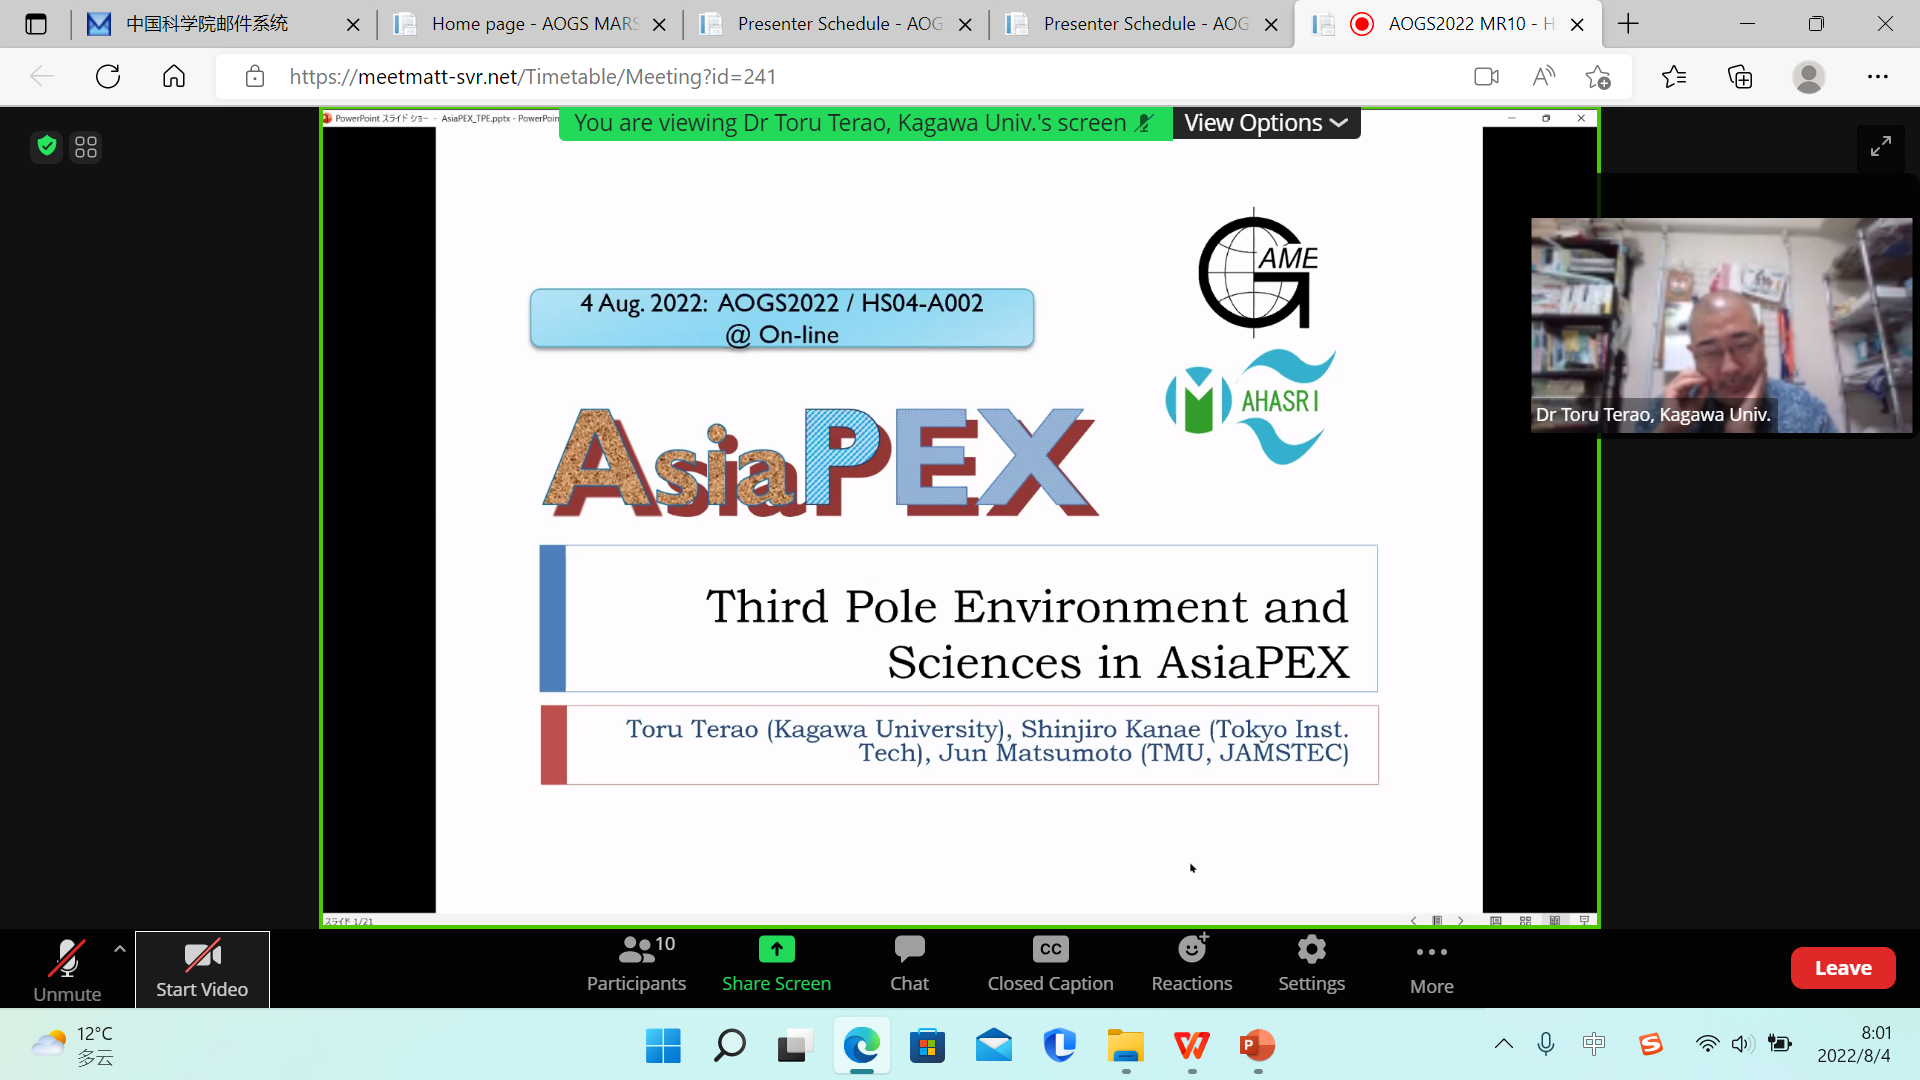Expand audio options arrow next to Unmute
The image size is (1920, 1080).
pos(120,948)
